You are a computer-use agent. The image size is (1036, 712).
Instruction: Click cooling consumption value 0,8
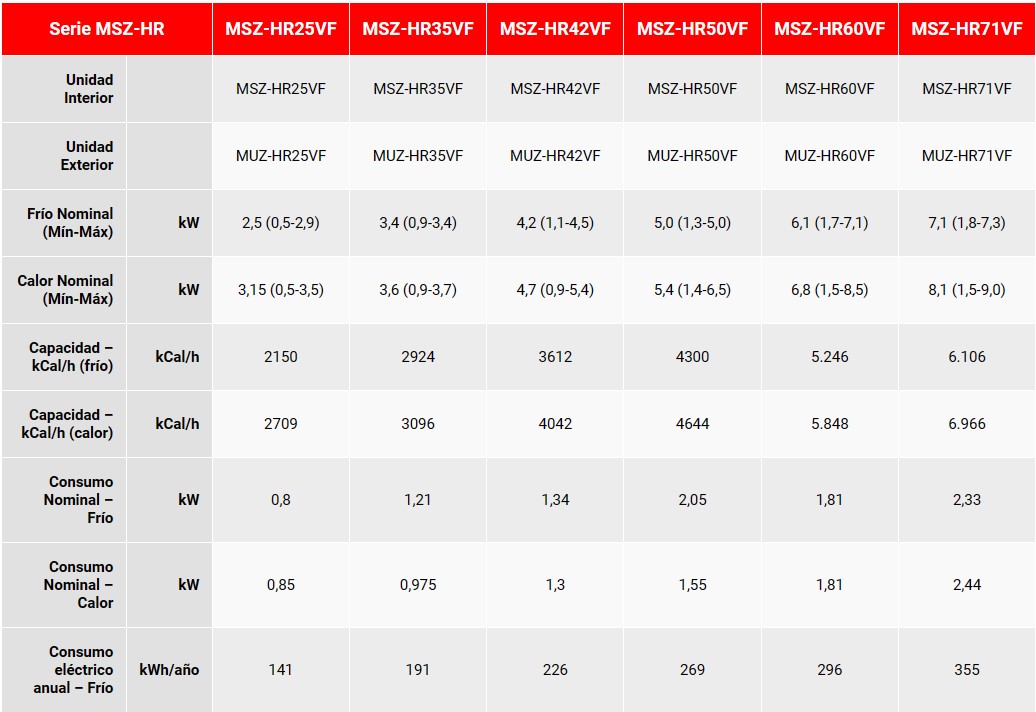point(281,500)
